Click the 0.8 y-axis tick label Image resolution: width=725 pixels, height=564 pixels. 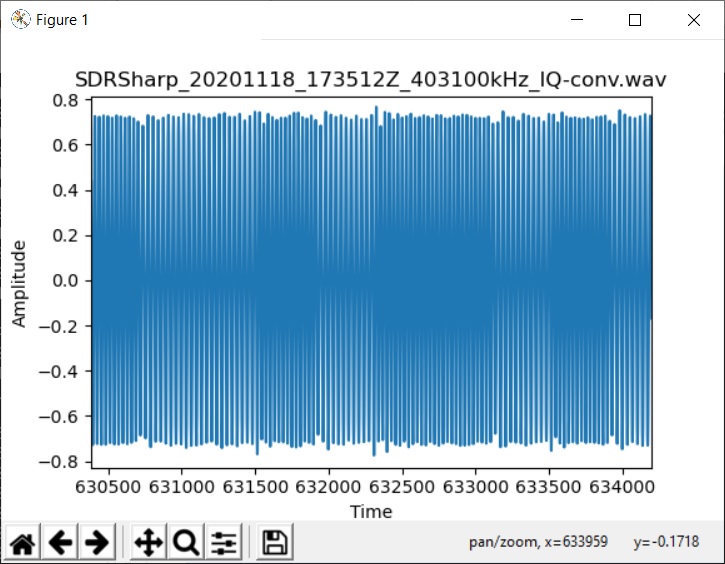tap(66, 100)
